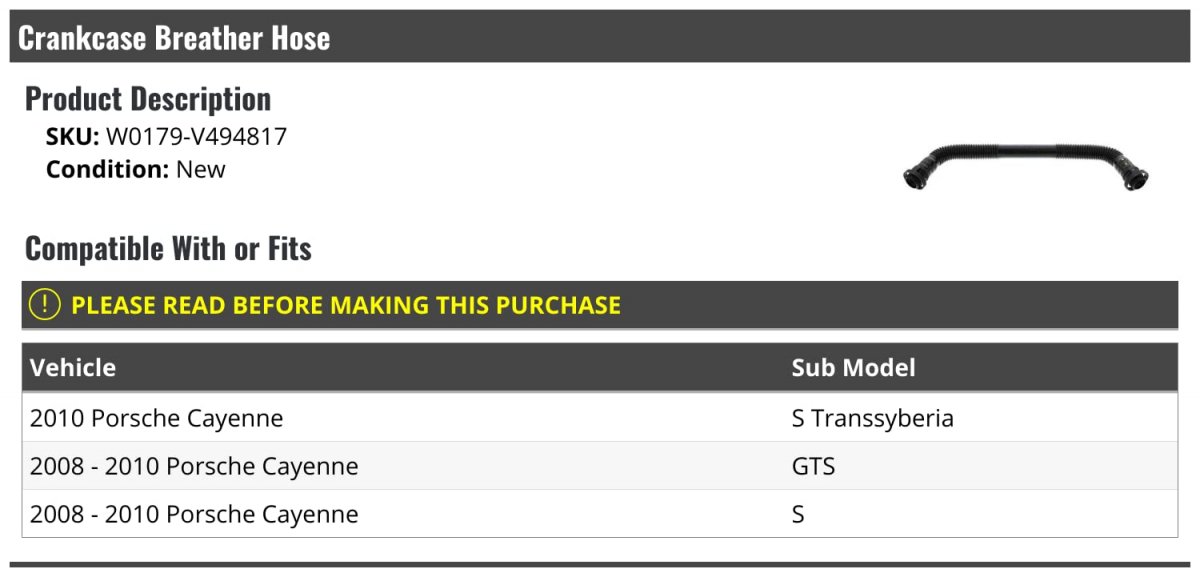Select the vehicle cell in last table row
Screen dimensions: 1200x577
(194, 514)
